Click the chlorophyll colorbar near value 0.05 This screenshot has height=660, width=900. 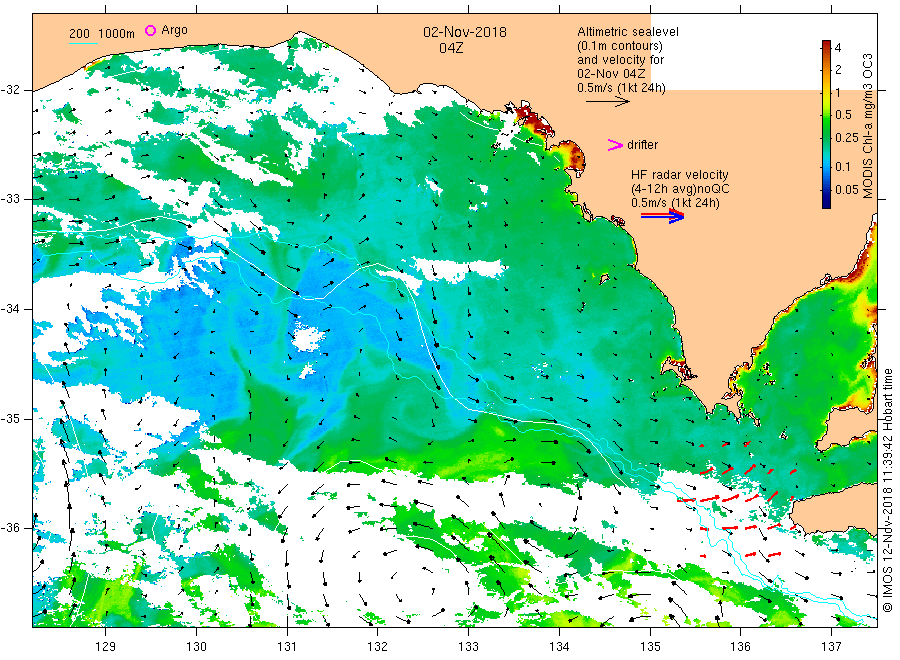pos(827,190)
